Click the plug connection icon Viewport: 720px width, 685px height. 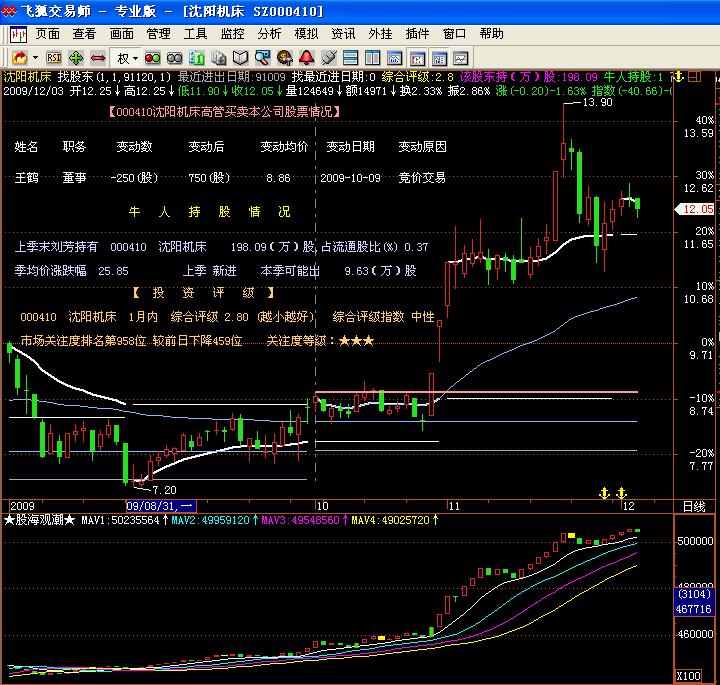coord(328,58)
